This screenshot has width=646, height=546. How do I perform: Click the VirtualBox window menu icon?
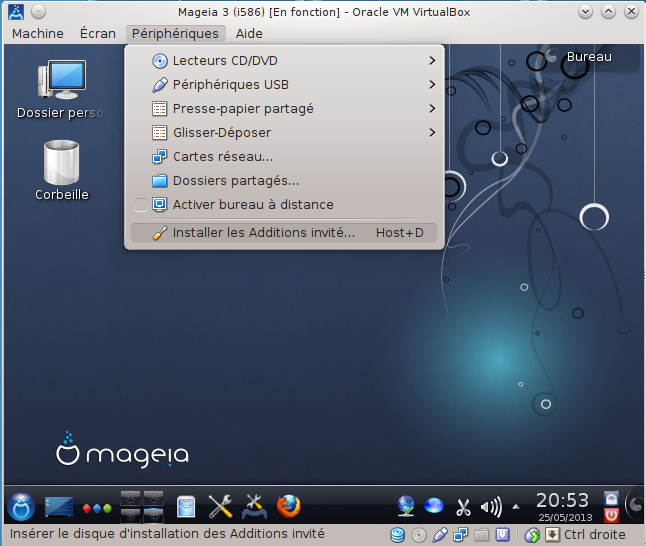tap(16, 12)
